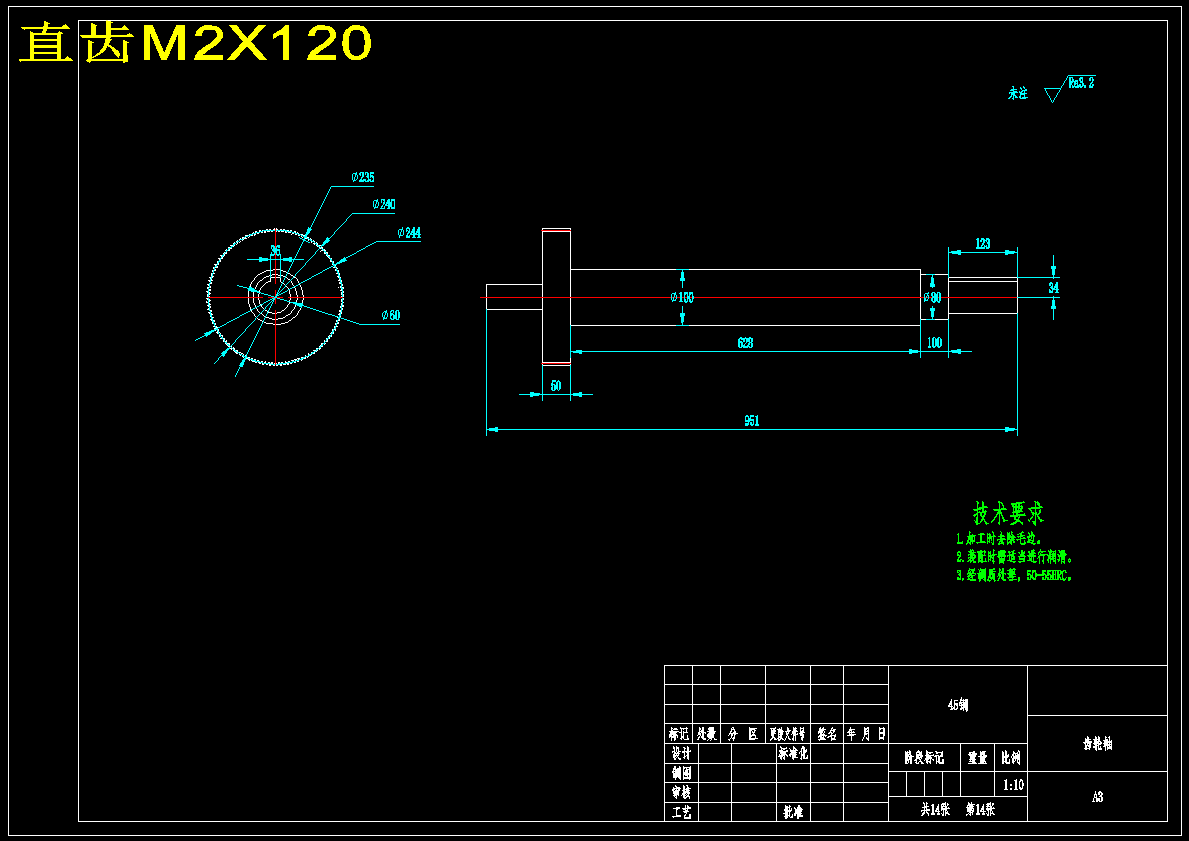Click the 'Ø80' shaft diameter dimension
Screen dimensions: 1189x841
[932, 297]
